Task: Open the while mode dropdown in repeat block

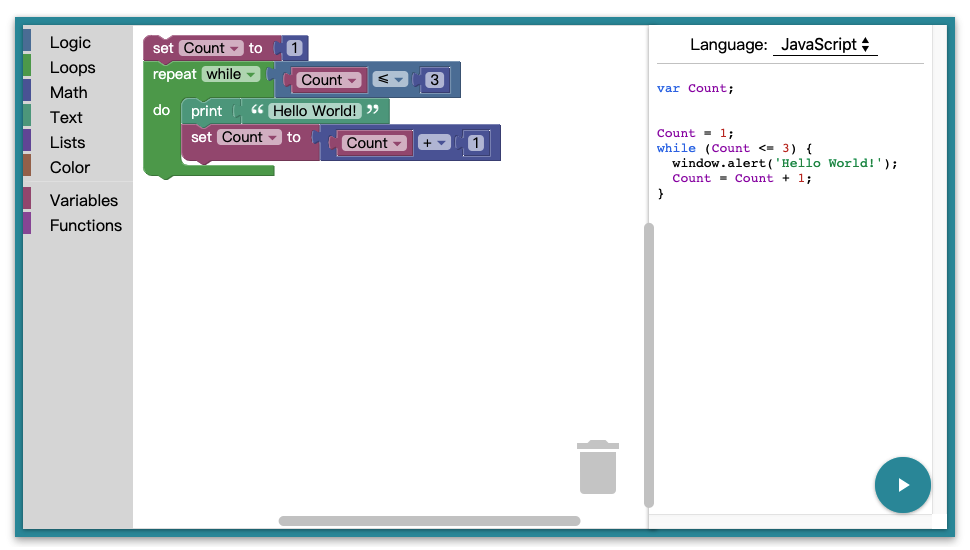Action: 231,74
